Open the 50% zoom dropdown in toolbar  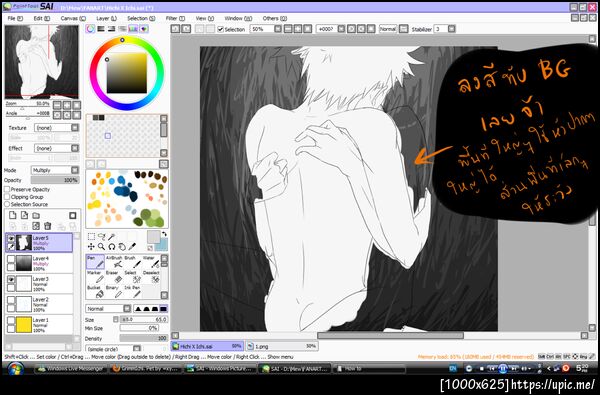click(x=266, y=29)
